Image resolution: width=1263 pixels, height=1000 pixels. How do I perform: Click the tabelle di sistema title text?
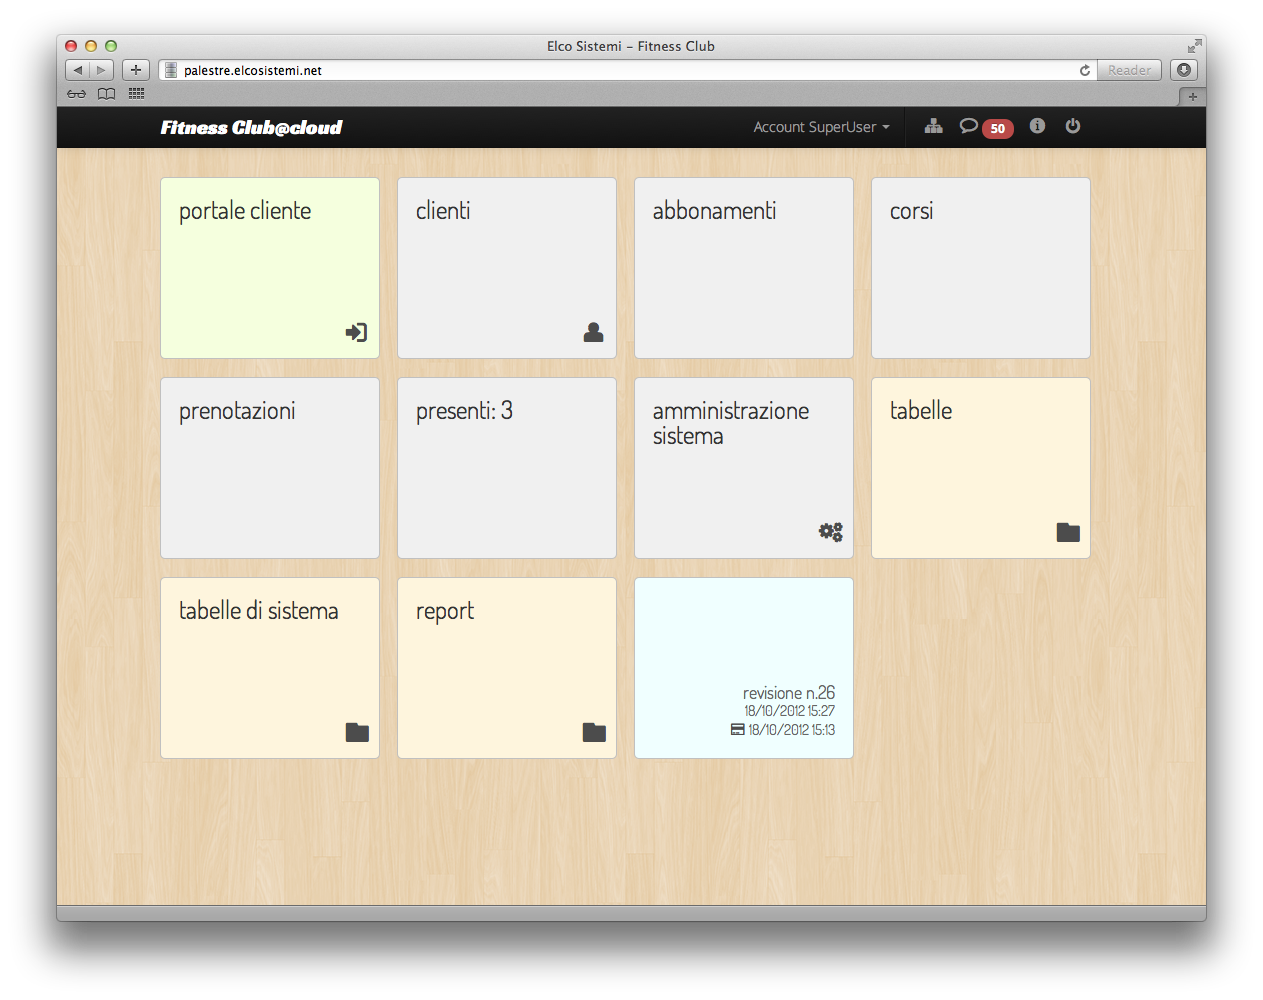(x=258, y=611)
